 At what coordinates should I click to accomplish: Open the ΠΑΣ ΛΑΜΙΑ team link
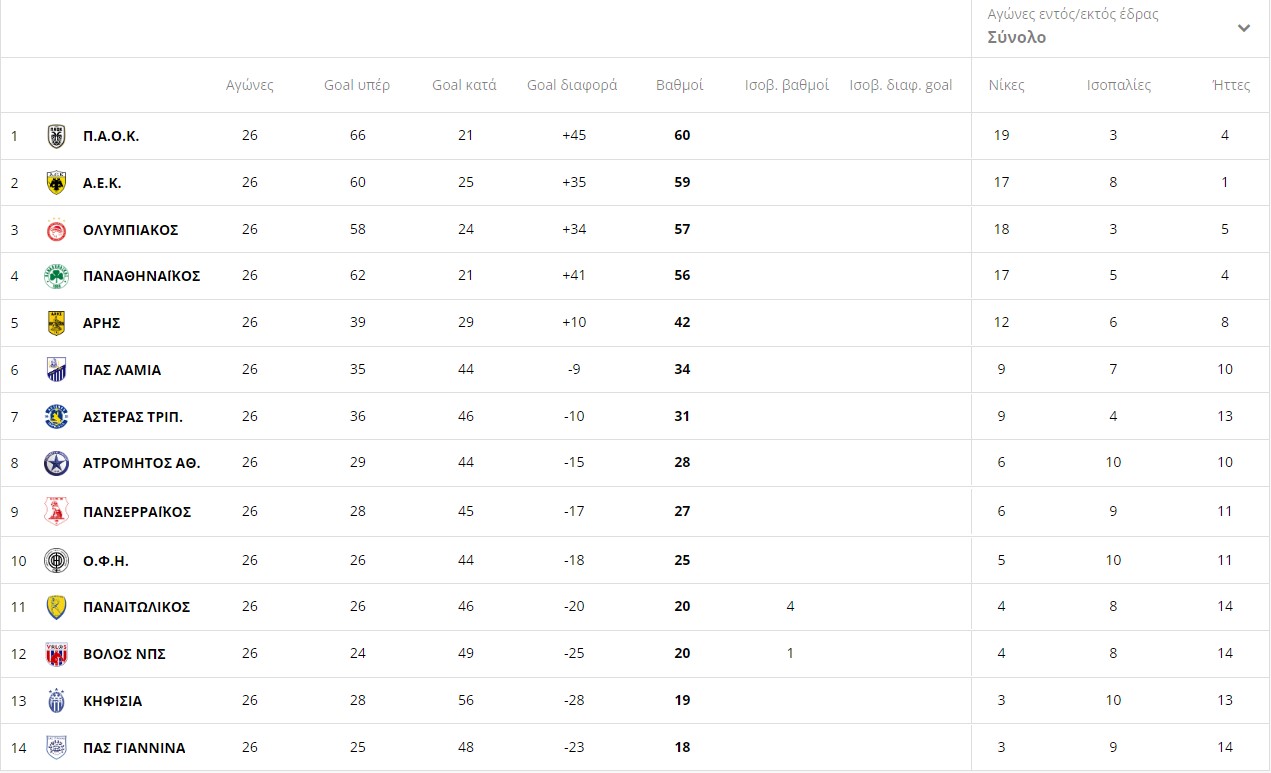coord(122,370)
